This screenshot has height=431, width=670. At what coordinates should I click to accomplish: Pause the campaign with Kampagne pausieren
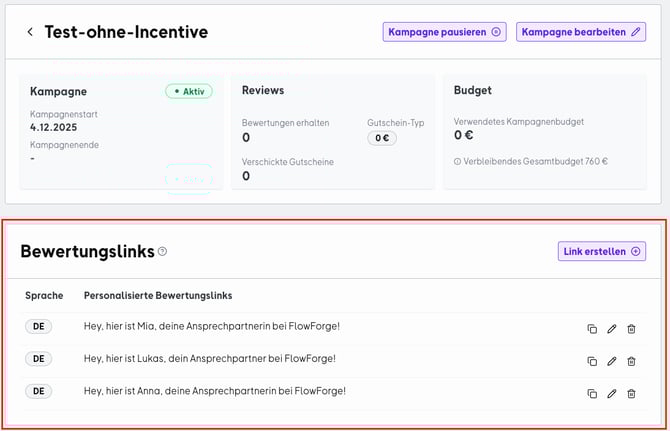click(x=444, y=32)
